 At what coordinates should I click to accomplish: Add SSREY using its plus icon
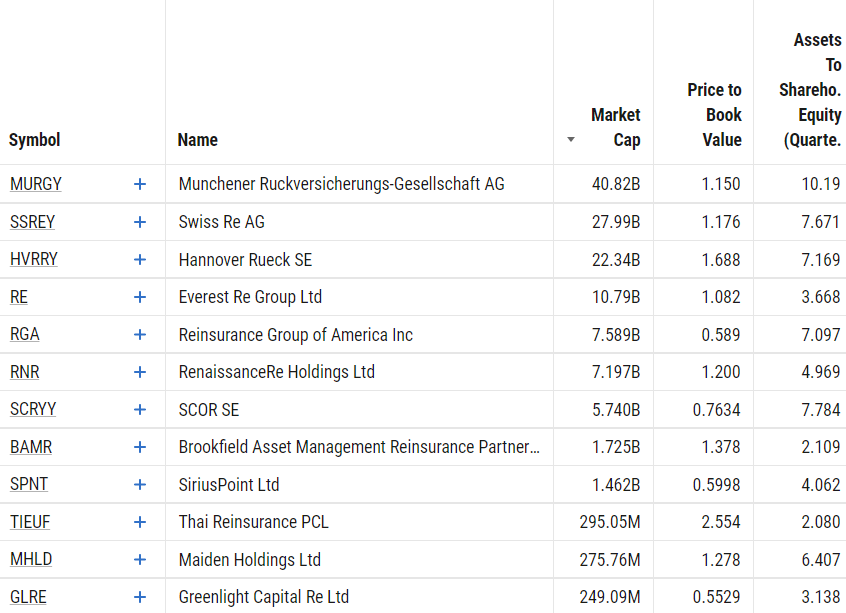(140, 222)
